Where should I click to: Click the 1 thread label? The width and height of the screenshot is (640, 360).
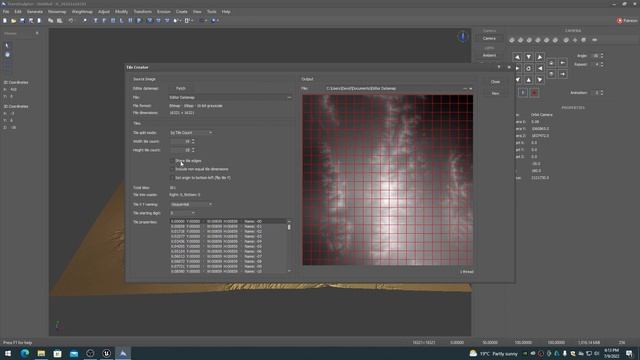coord(467,272)
